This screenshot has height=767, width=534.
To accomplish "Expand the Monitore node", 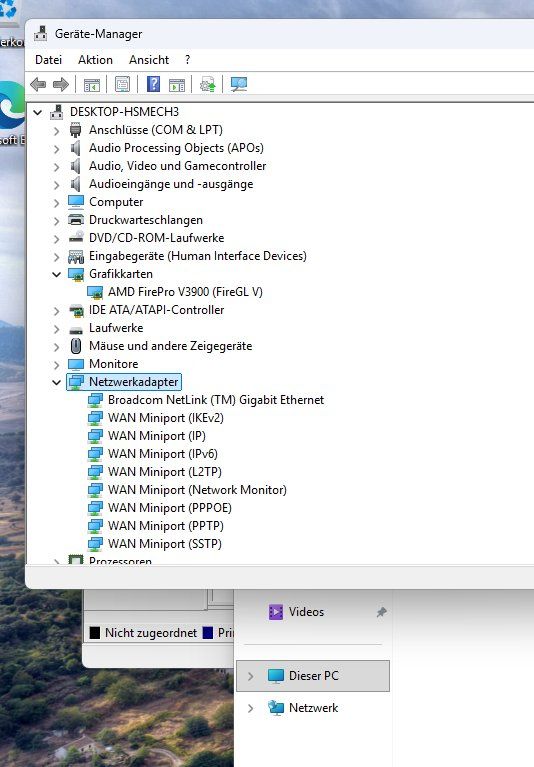I will 56,365.
